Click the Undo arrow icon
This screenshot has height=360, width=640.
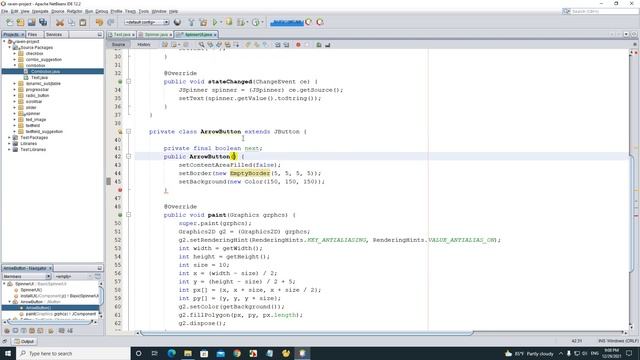[99, 22]
